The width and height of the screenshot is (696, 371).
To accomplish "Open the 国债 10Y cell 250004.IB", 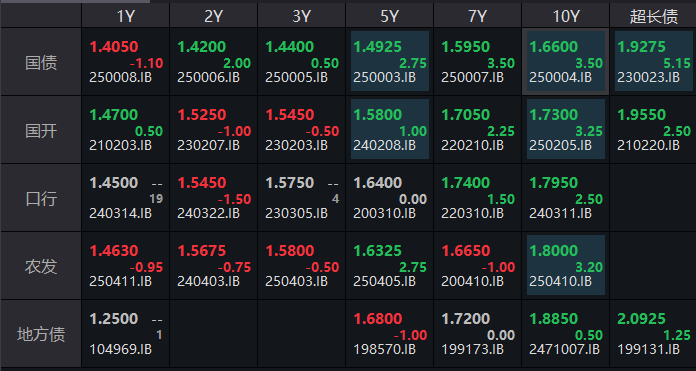I will [x=566, y=61].
